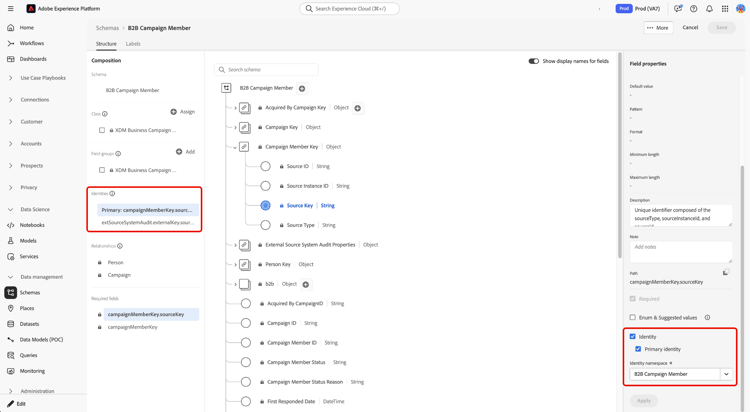Uncheck the Identity checkbox
Viewport: 750px width, 412px height.
point(633,336)
